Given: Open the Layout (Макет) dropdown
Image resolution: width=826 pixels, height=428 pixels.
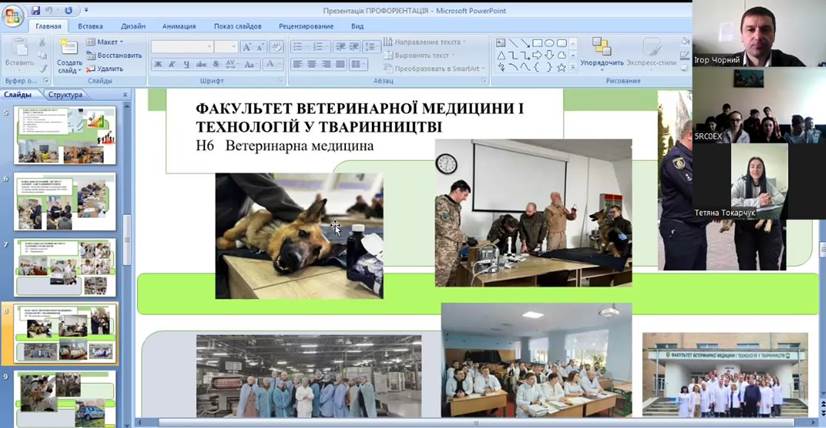Looking at the screenshot, I should pyautogui.click(x=104, y=42).
